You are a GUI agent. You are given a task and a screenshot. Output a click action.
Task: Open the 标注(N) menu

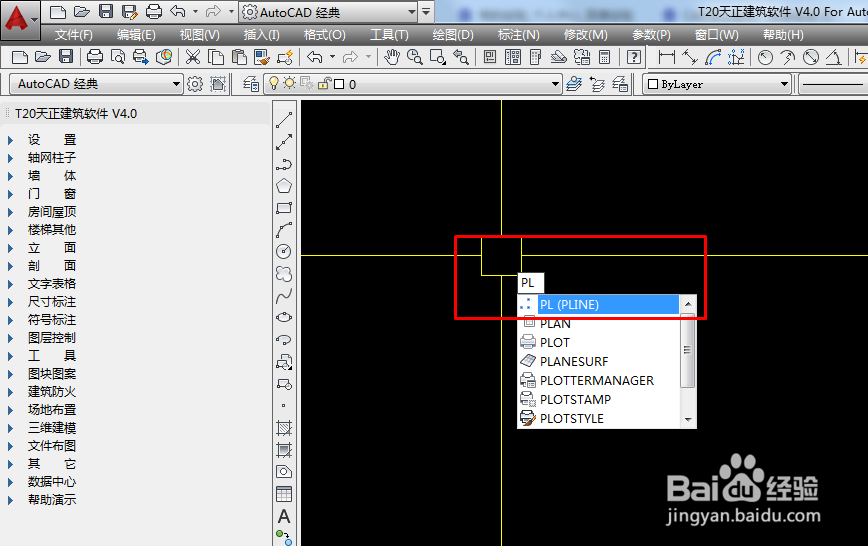coord(518,35)
